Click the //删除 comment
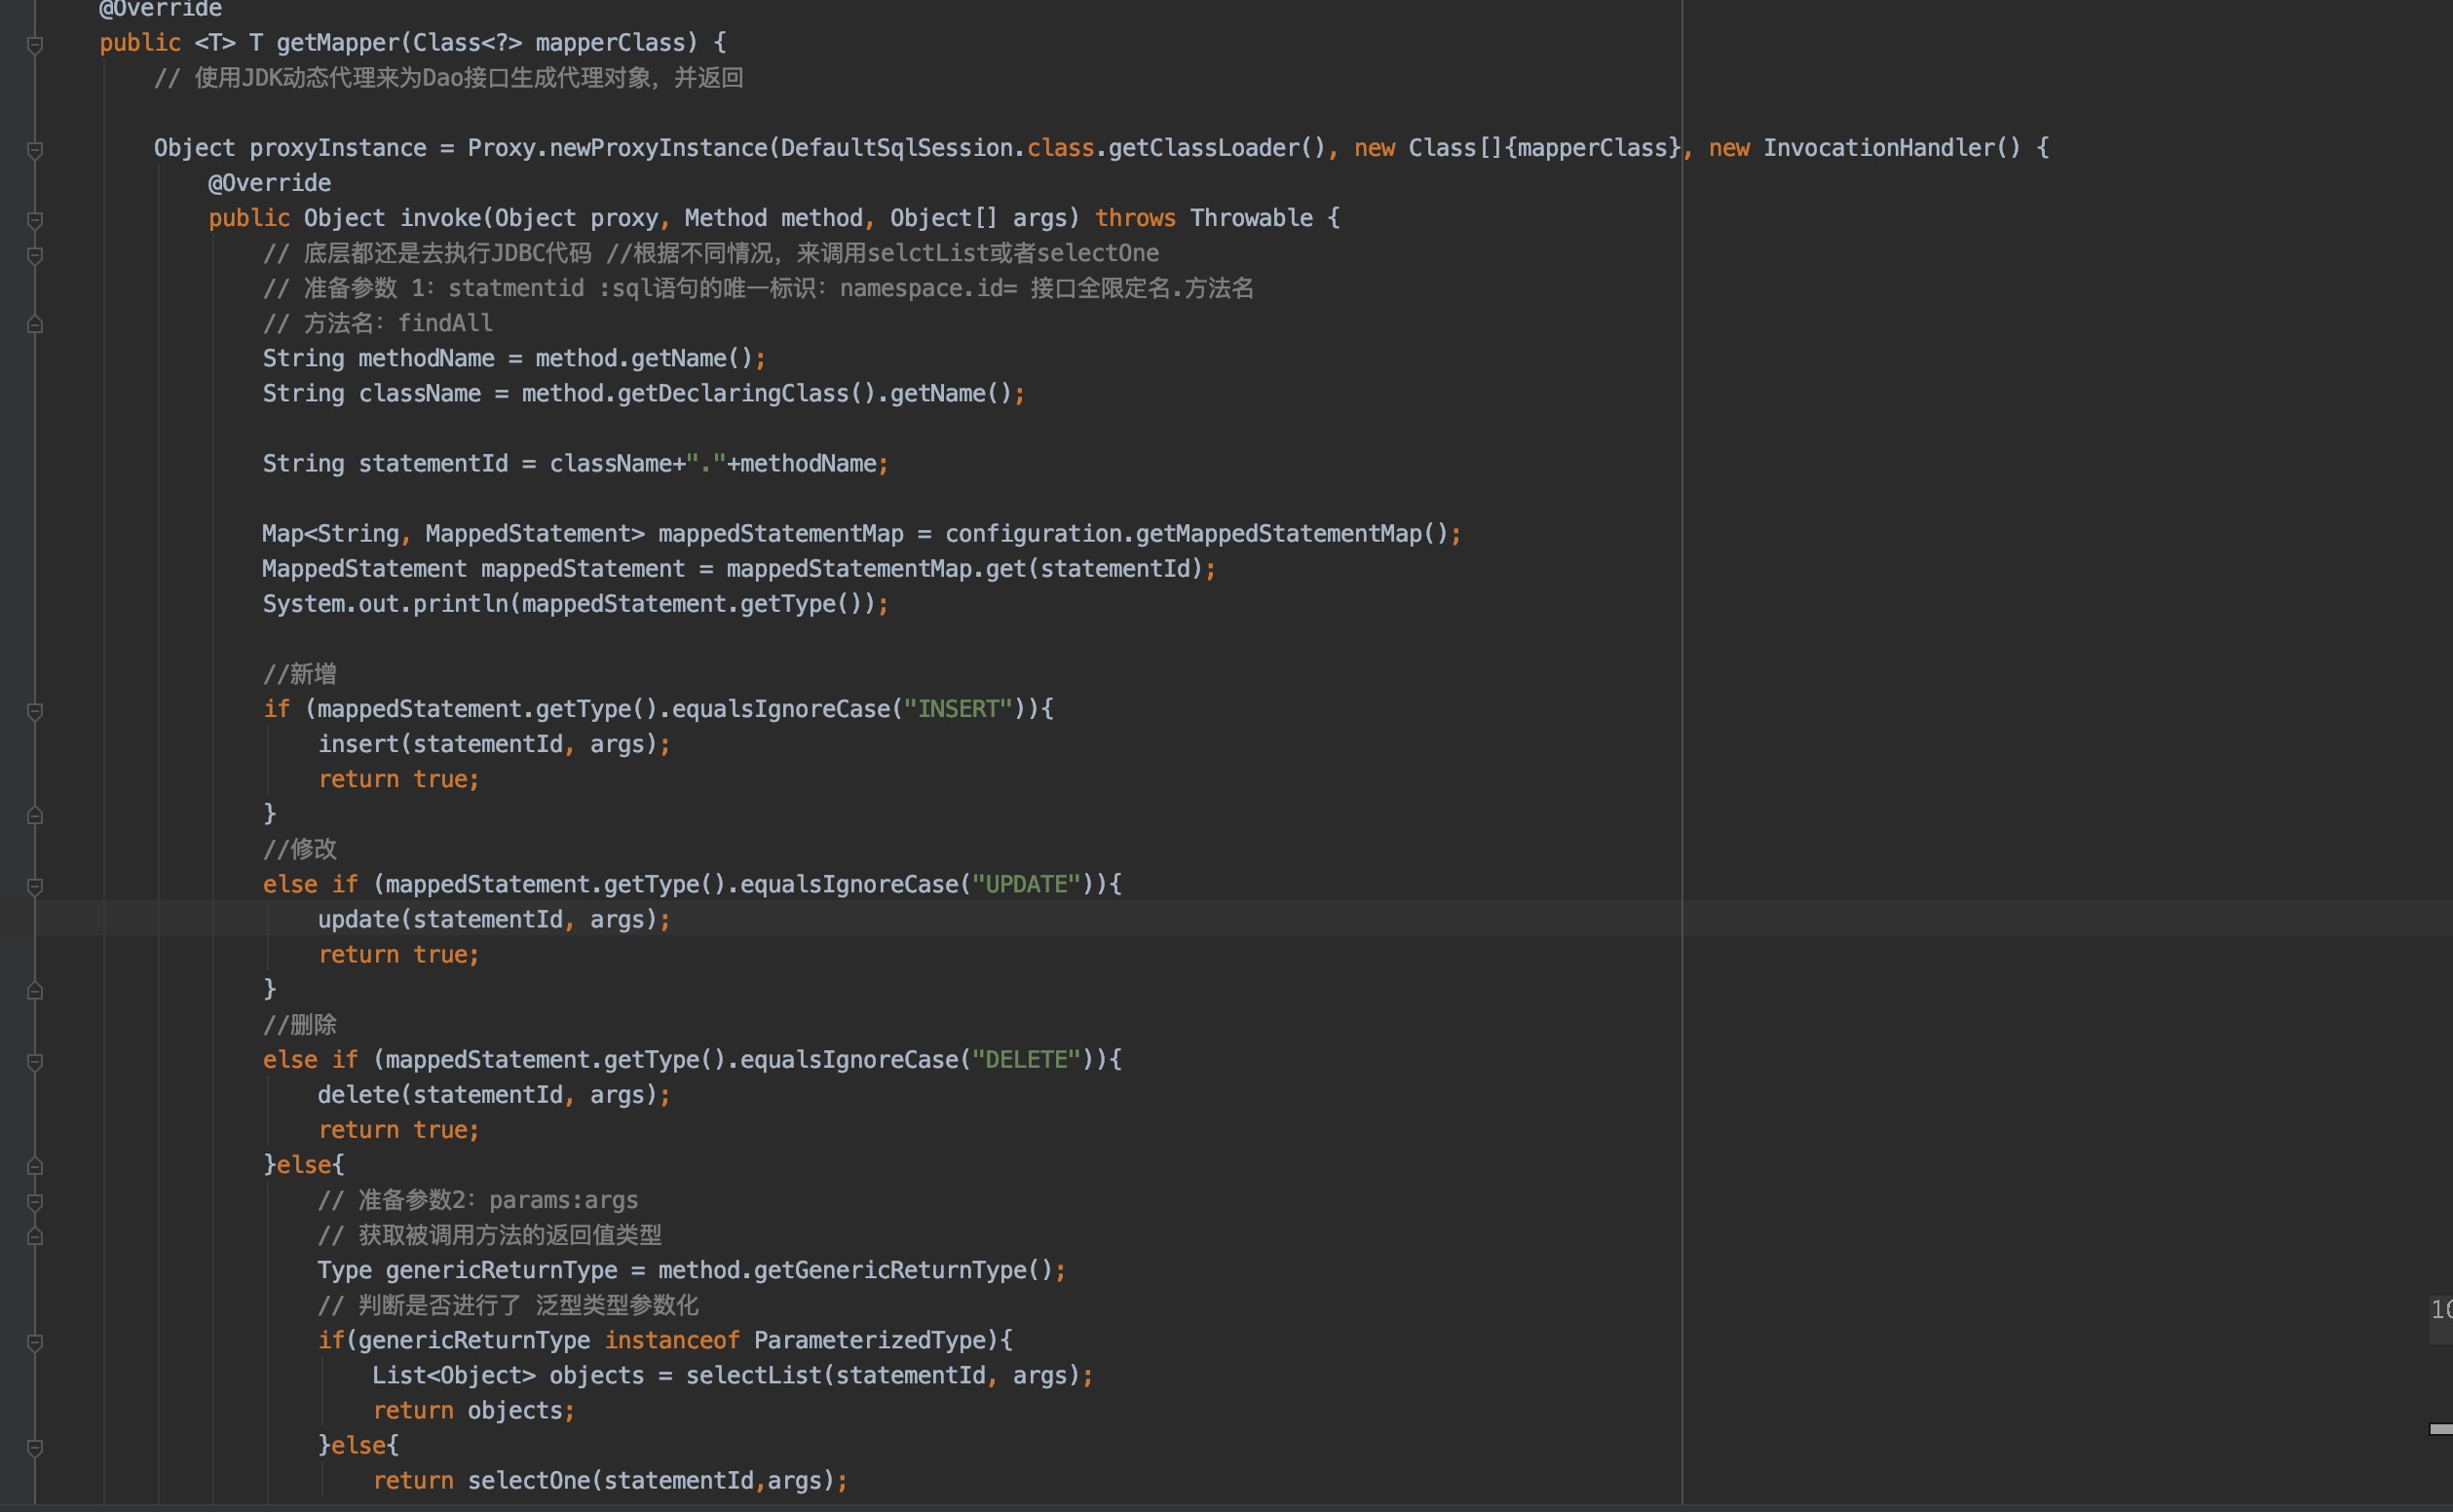 [300, 1025]
